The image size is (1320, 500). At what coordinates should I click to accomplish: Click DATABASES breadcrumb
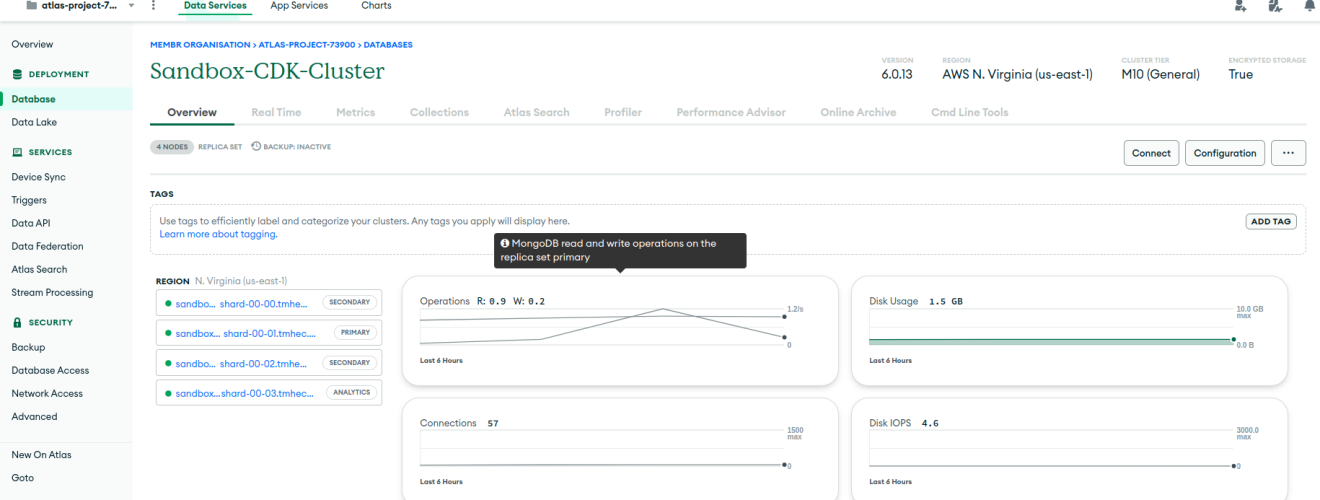point(388,45)
